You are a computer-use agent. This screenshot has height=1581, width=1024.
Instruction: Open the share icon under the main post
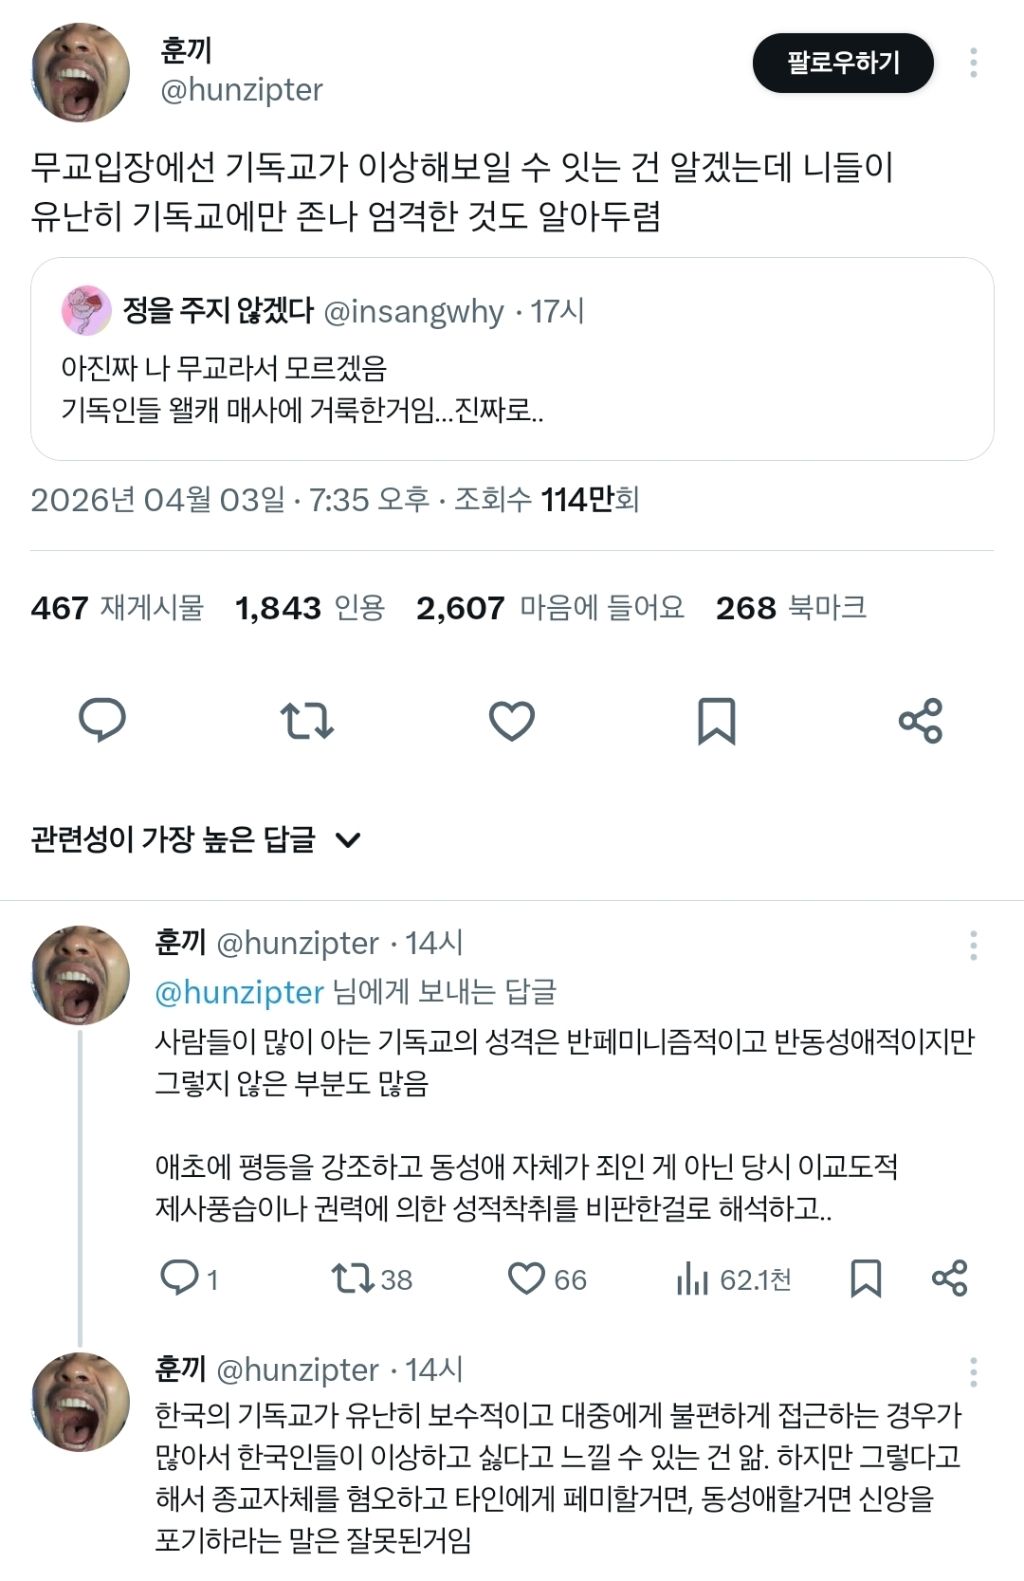(x=920, y=720)
